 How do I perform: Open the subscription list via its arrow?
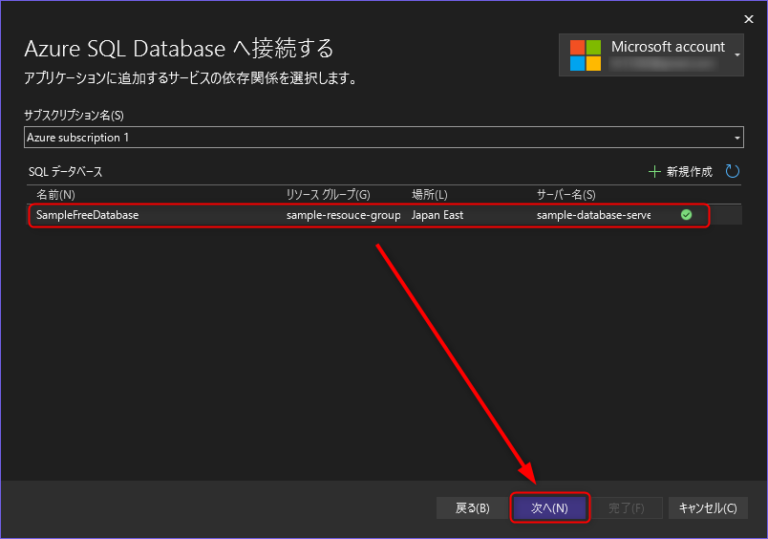pos(737,137)
